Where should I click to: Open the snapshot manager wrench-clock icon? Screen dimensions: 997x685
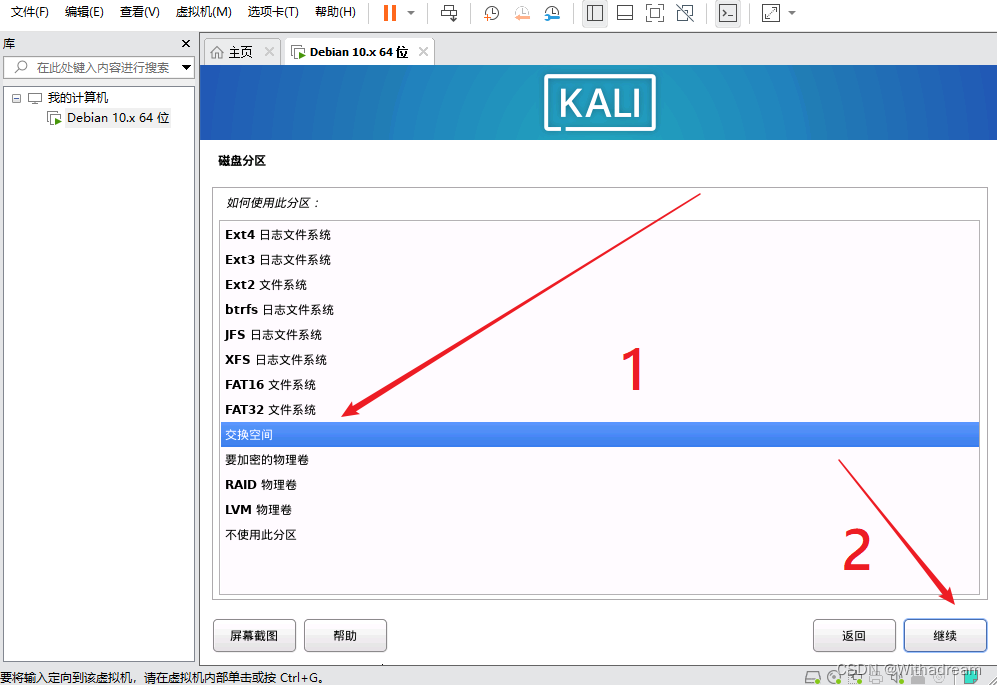coord(552,13)
